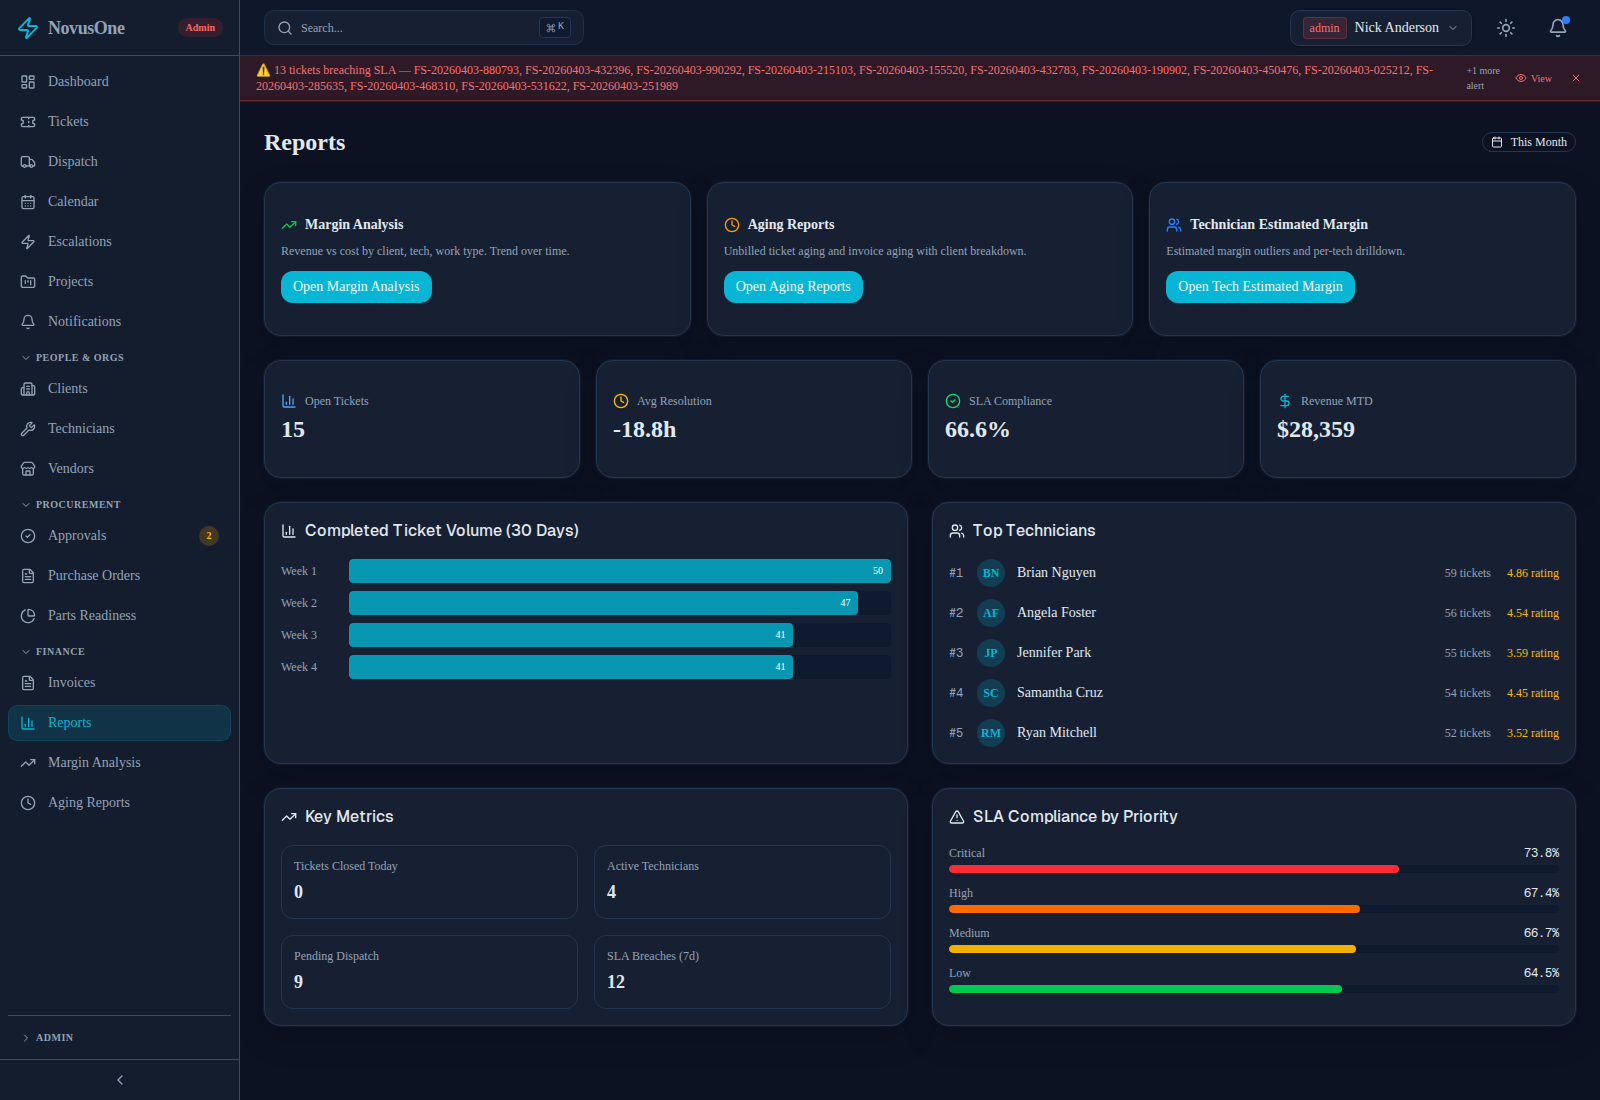This screenshot has width=1600, height=1100.
Task: Click View link in the alert banner
Action: (1534, 78)
